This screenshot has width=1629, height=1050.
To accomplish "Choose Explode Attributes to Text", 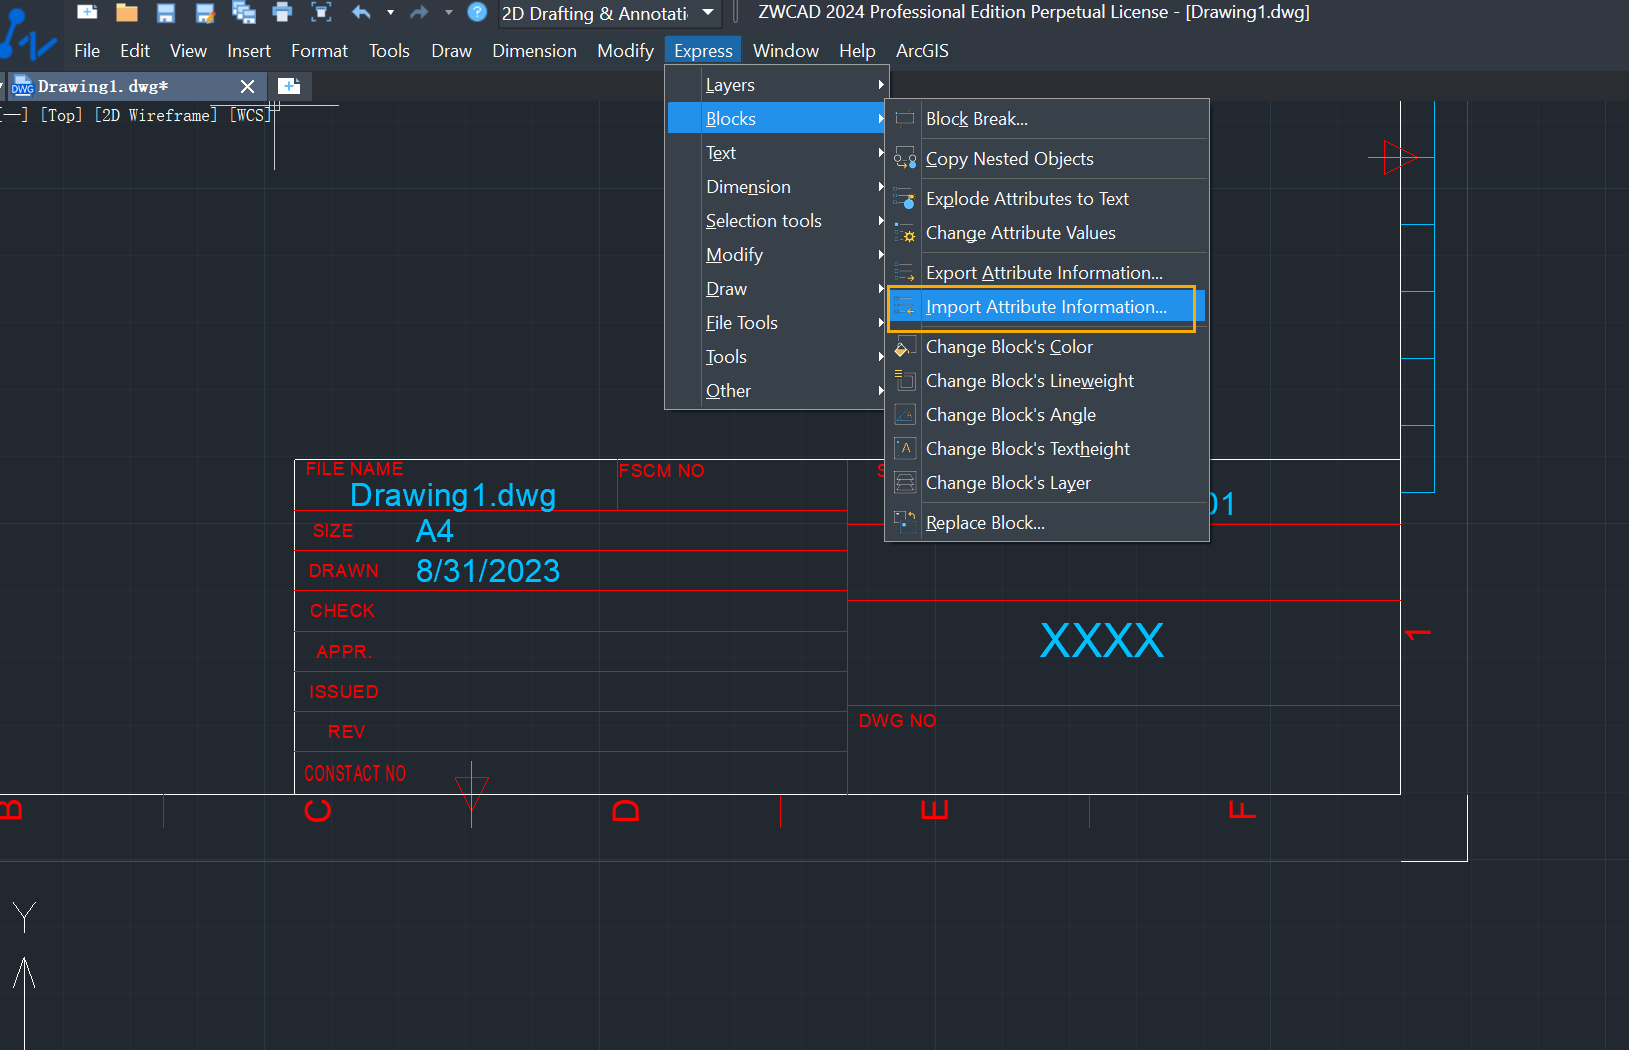I will tap(1047, 199).
